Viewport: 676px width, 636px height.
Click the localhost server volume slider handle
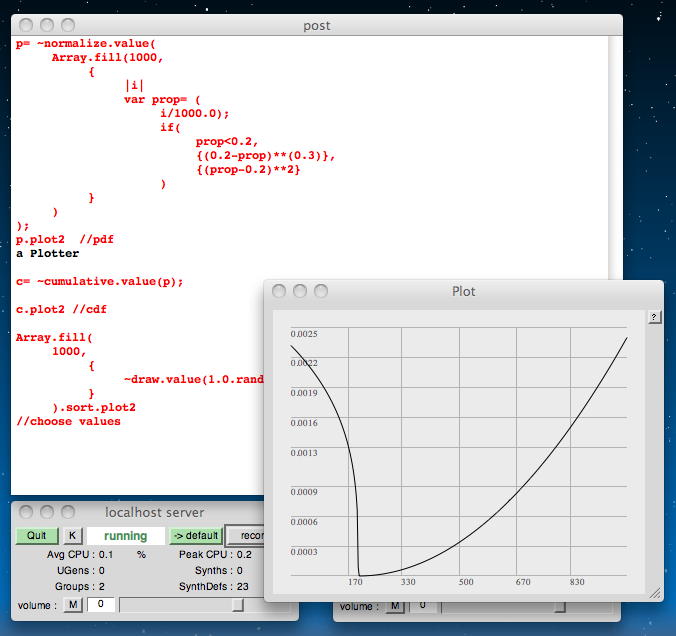pyautogui.click(x=237, y=604)
